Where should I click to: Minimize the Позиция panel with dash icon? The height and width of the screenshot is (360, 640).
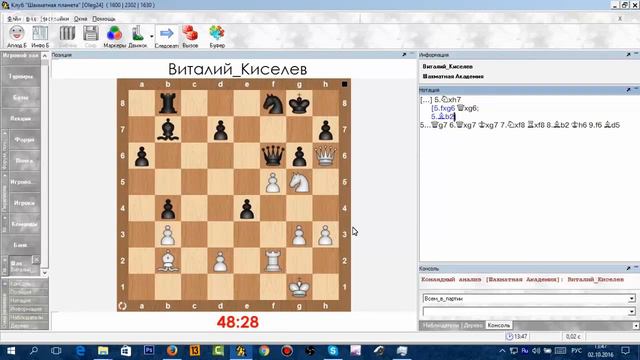click(x=412, y=54)
